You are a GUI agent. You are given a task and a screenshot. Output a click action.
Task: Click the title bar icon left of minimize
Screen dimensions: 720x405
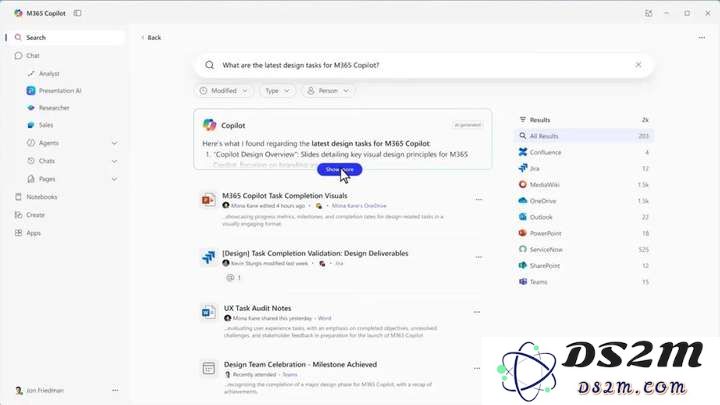point(648,13)
